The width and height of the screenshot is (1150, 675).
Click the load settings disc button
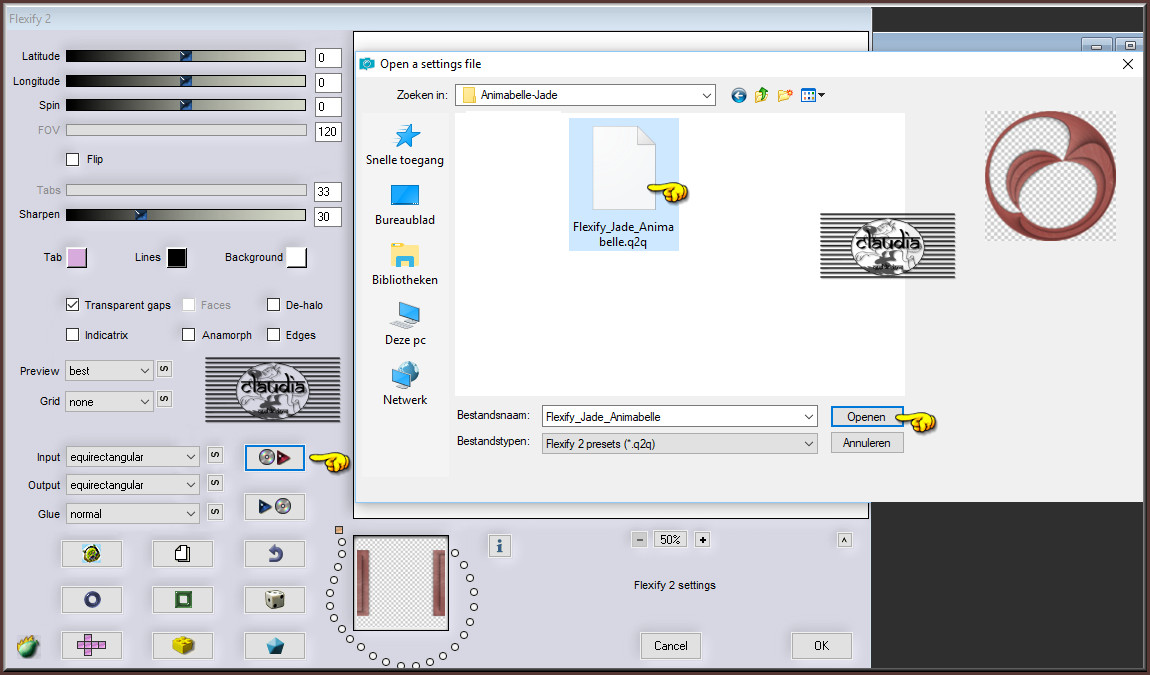tap(274, 458)
